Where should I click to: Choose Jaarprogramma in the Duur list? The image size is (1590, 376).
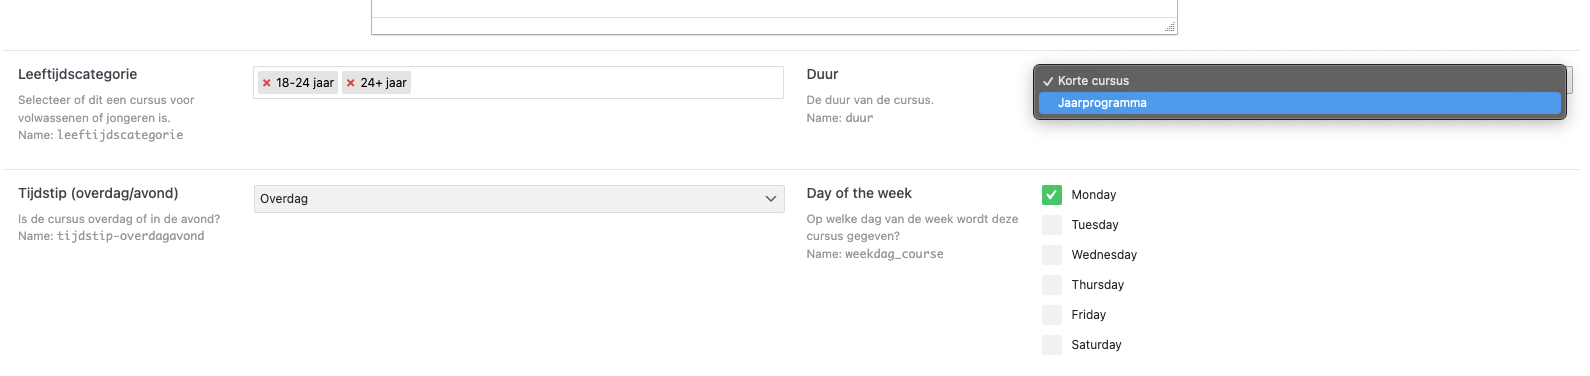[x=1300, y=103]
